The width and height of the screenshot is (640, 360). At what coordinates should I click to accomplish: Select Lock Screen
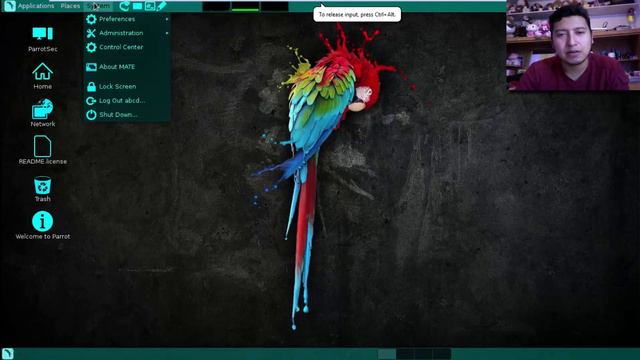coord(127,87)
